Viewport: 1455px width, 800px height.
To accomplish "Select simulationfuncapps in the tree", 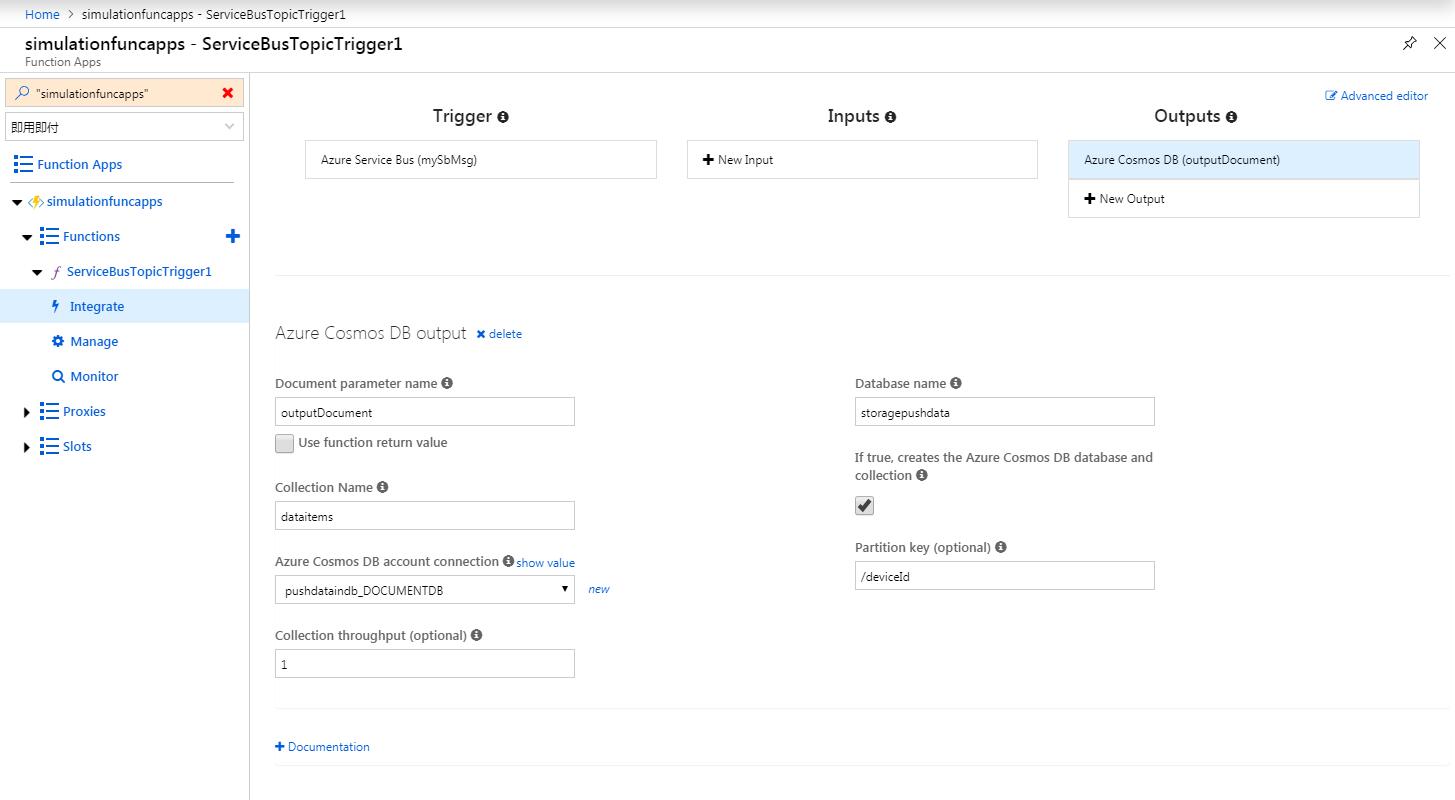I will point(105,202).
